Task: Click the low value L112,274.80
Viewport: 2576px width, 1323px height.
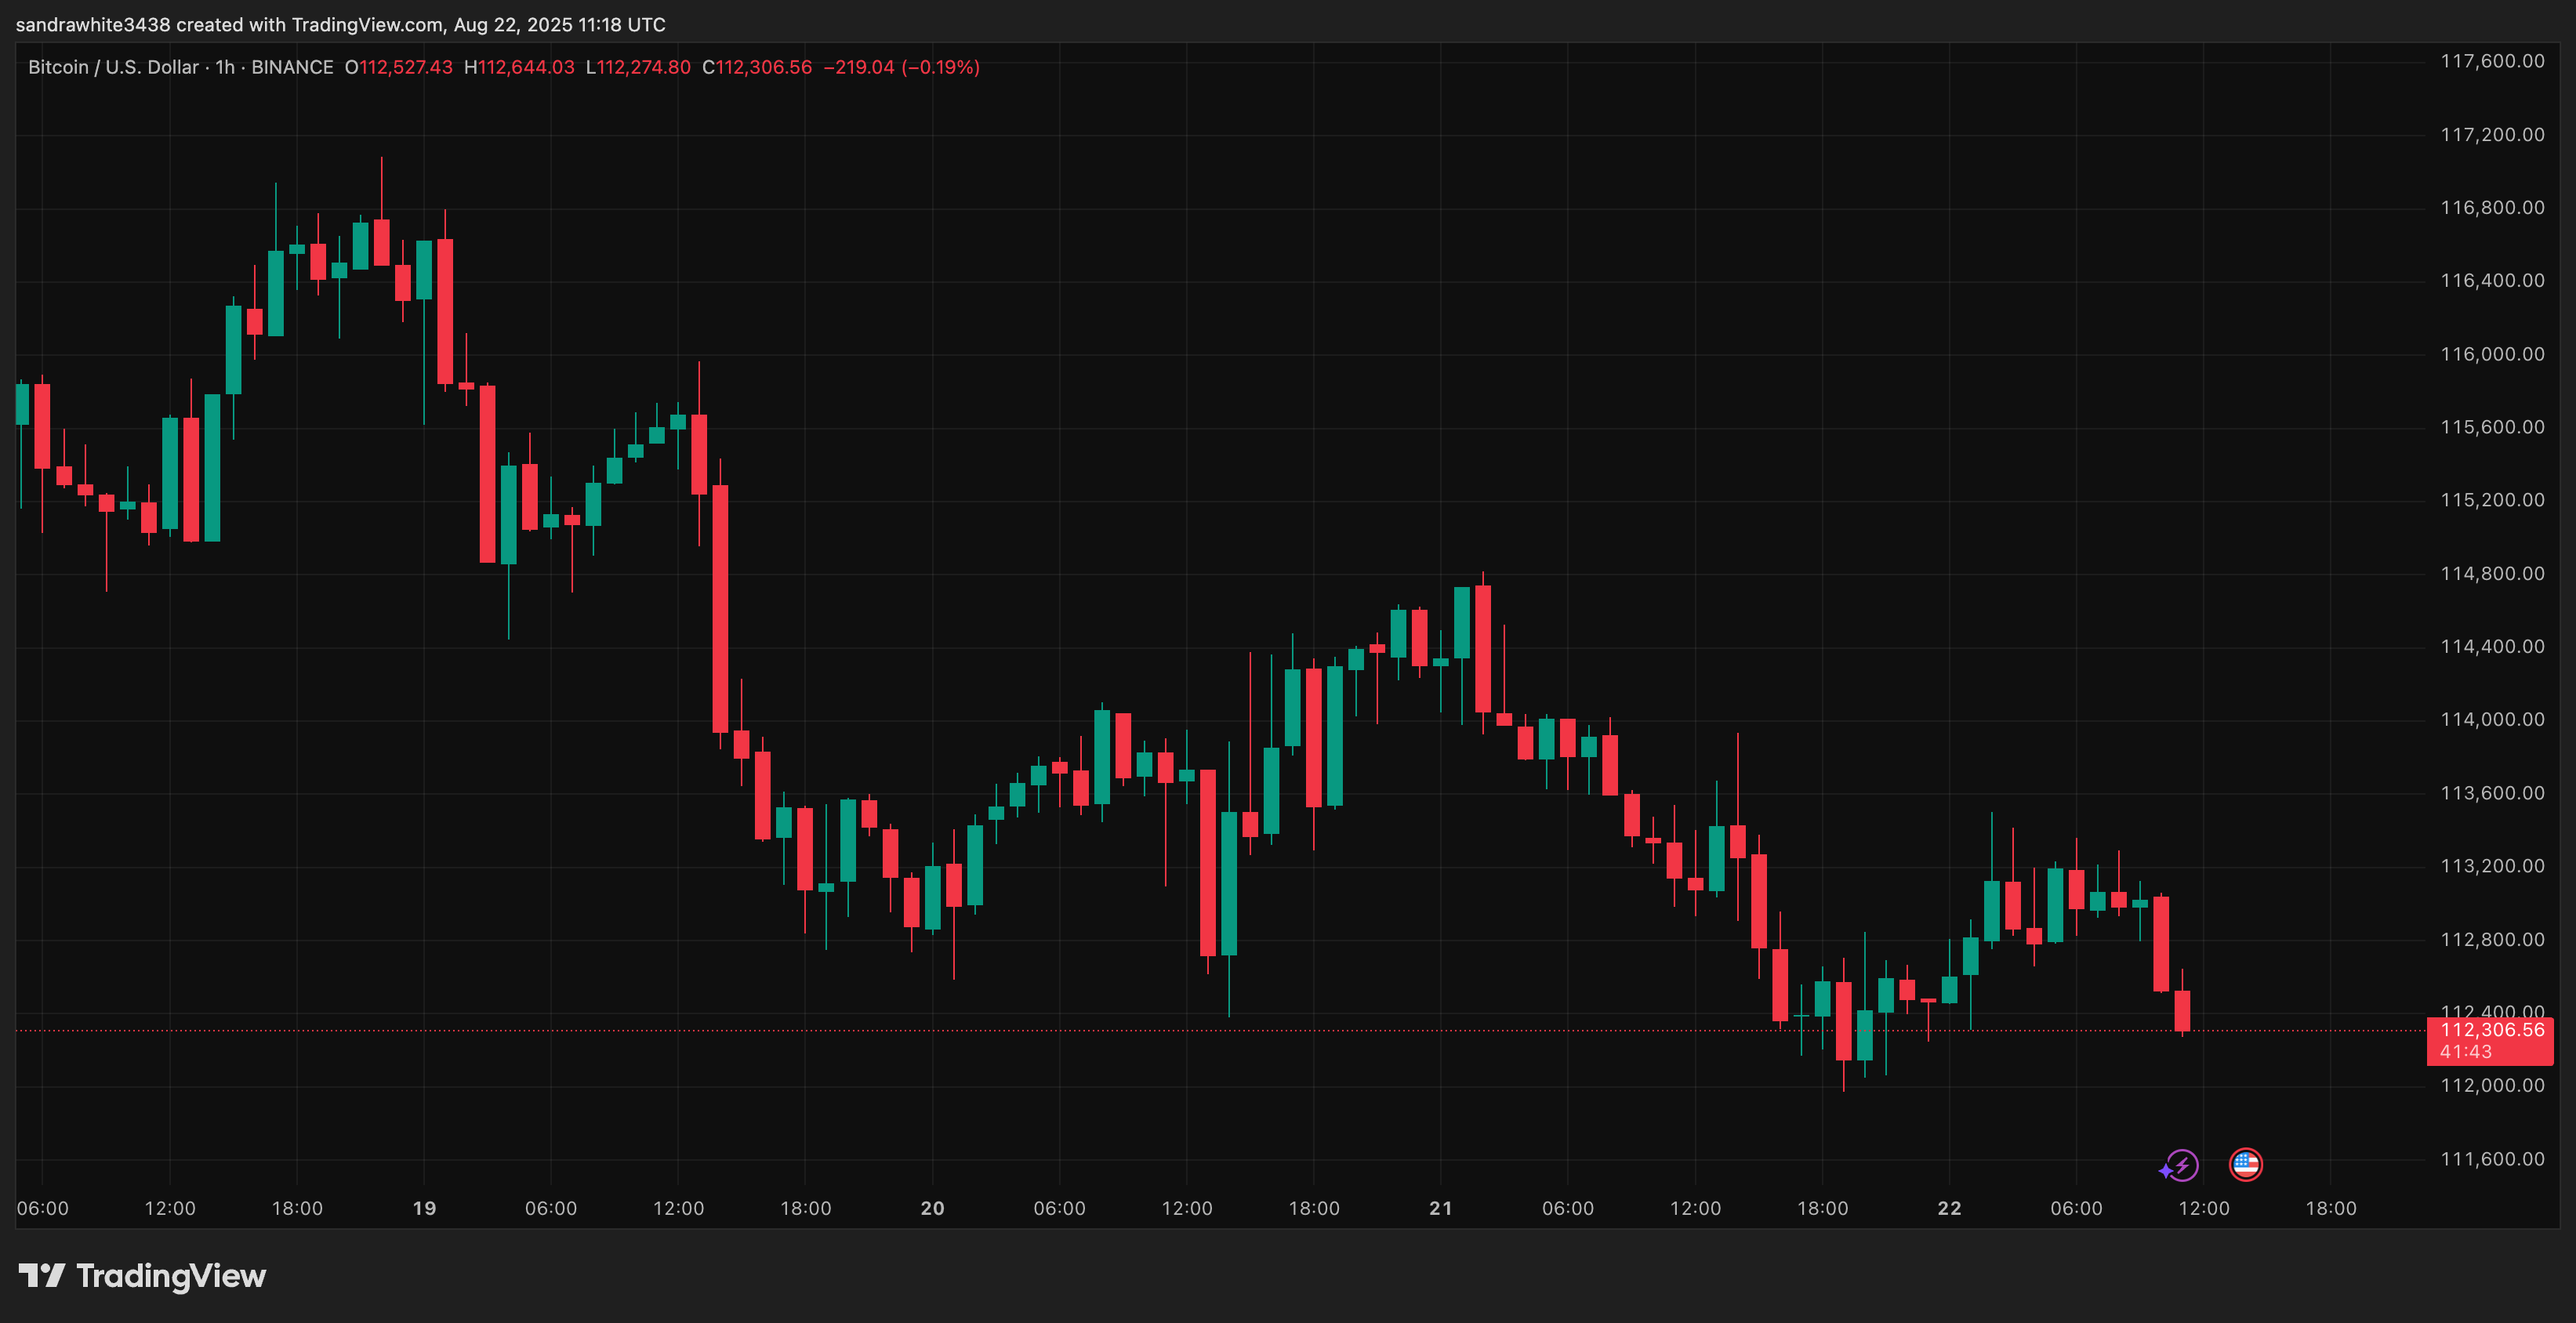Action: pyautogui.click(x=638, y=67)
